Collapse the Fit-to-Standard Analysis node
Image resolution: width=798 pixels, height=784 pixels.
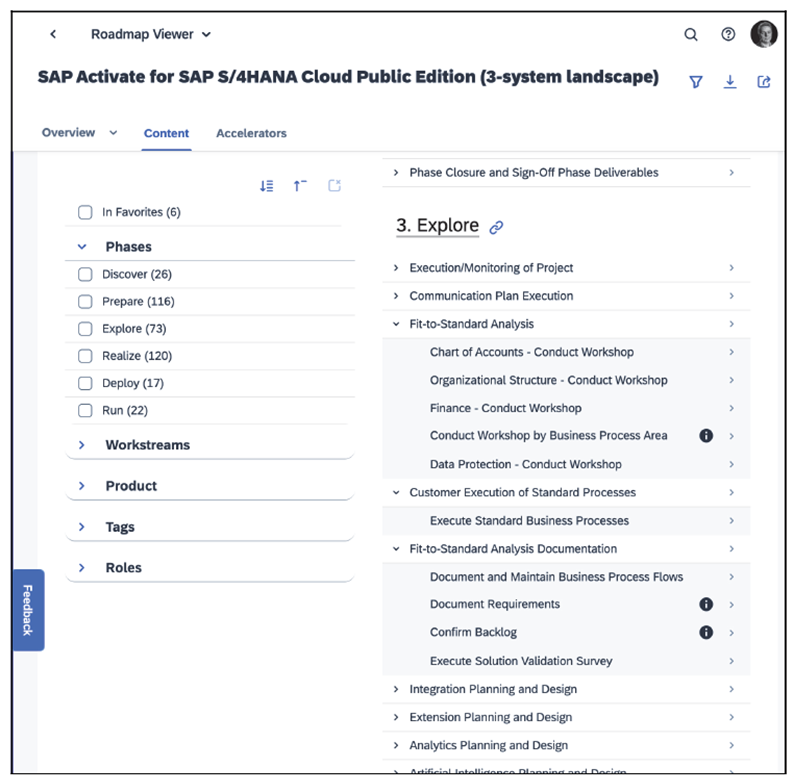click(x=396, y=324)
